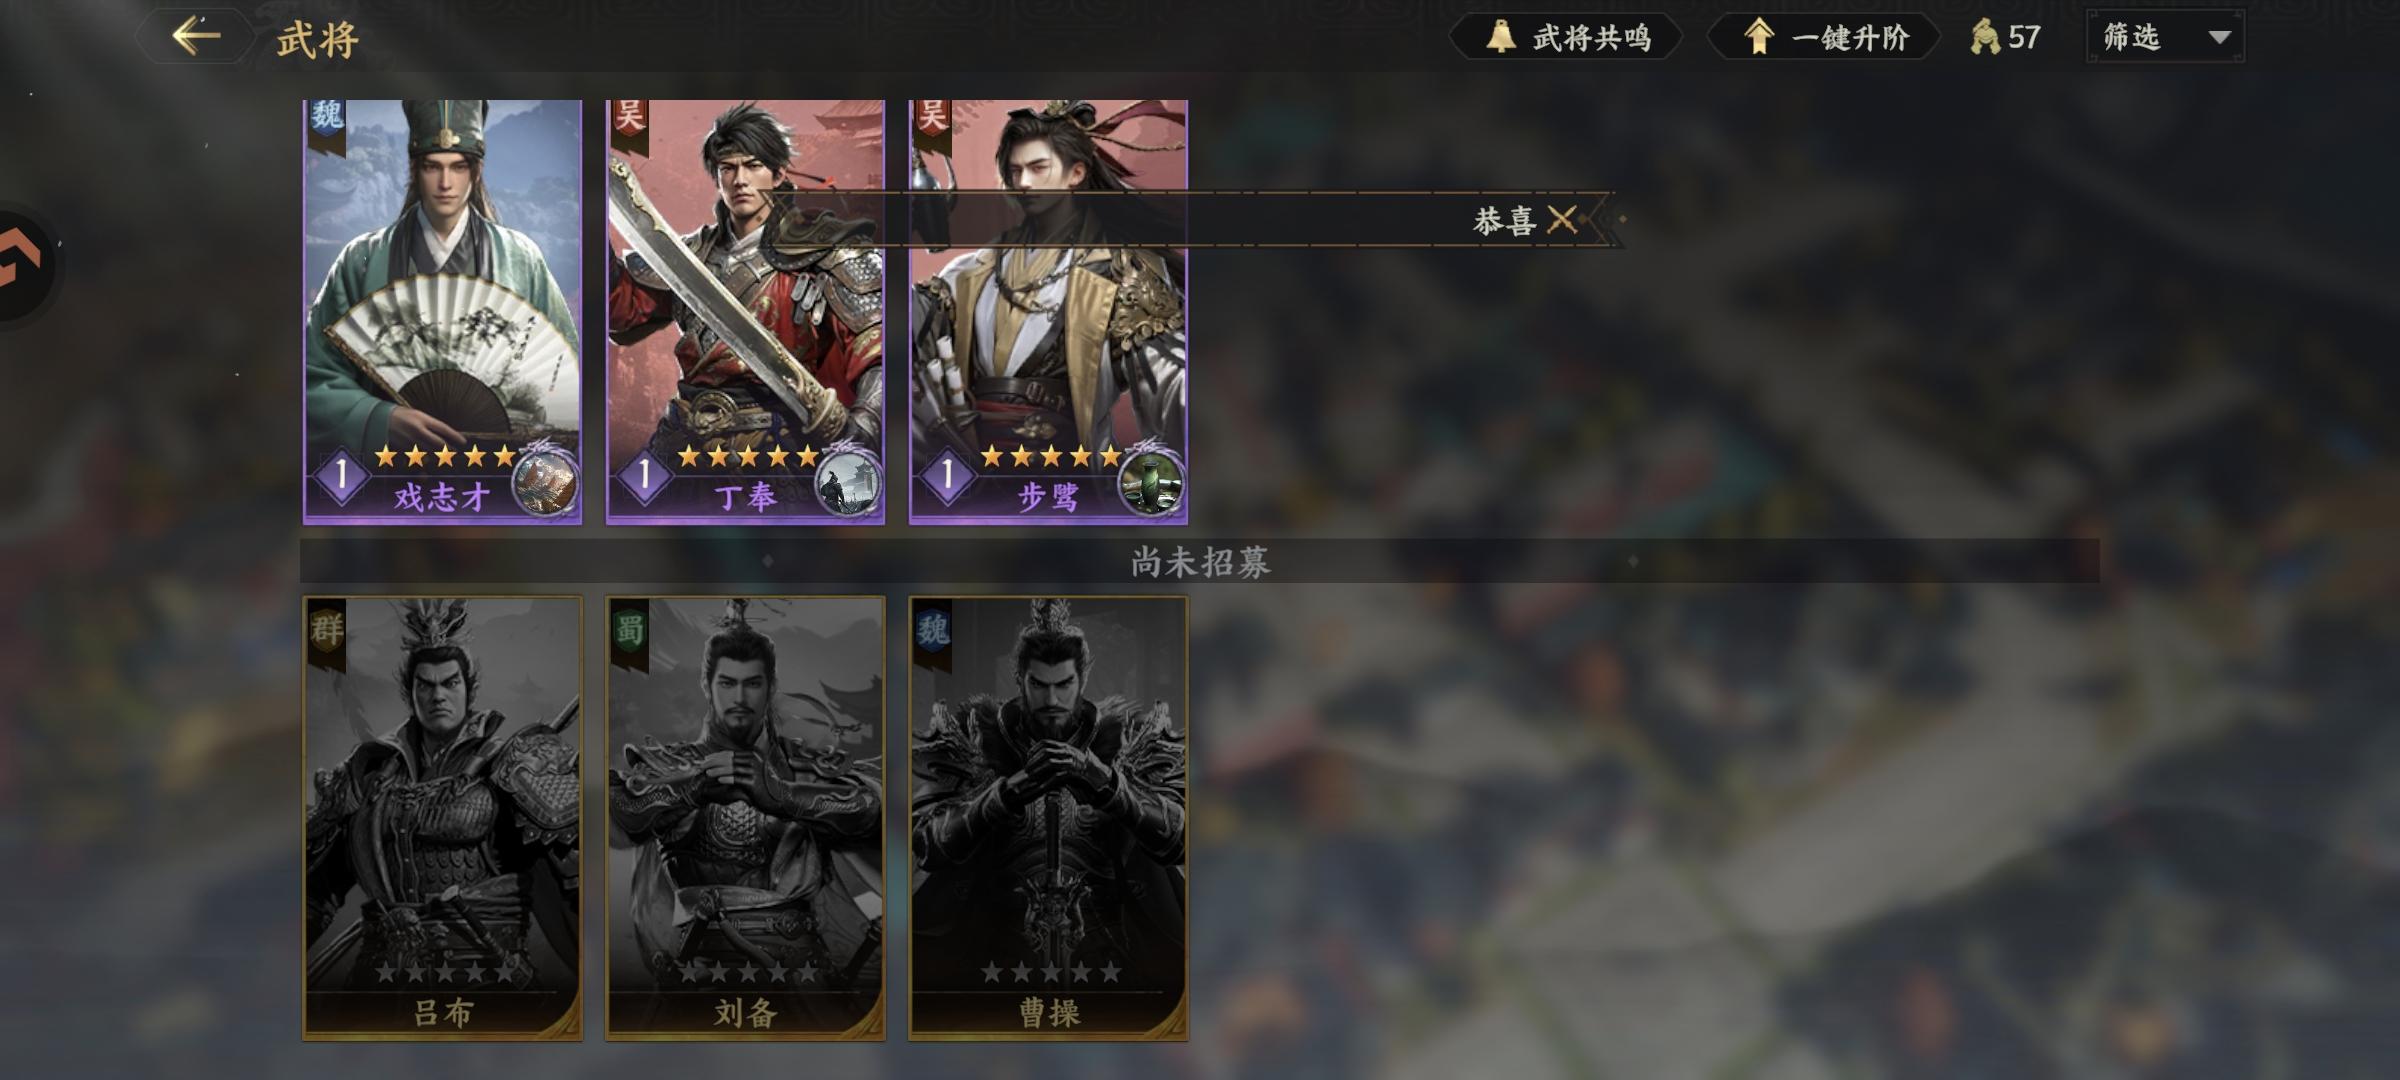View the unrecruited 吕布 card
Viewport: 2400px width, 1080px height.
442,818
